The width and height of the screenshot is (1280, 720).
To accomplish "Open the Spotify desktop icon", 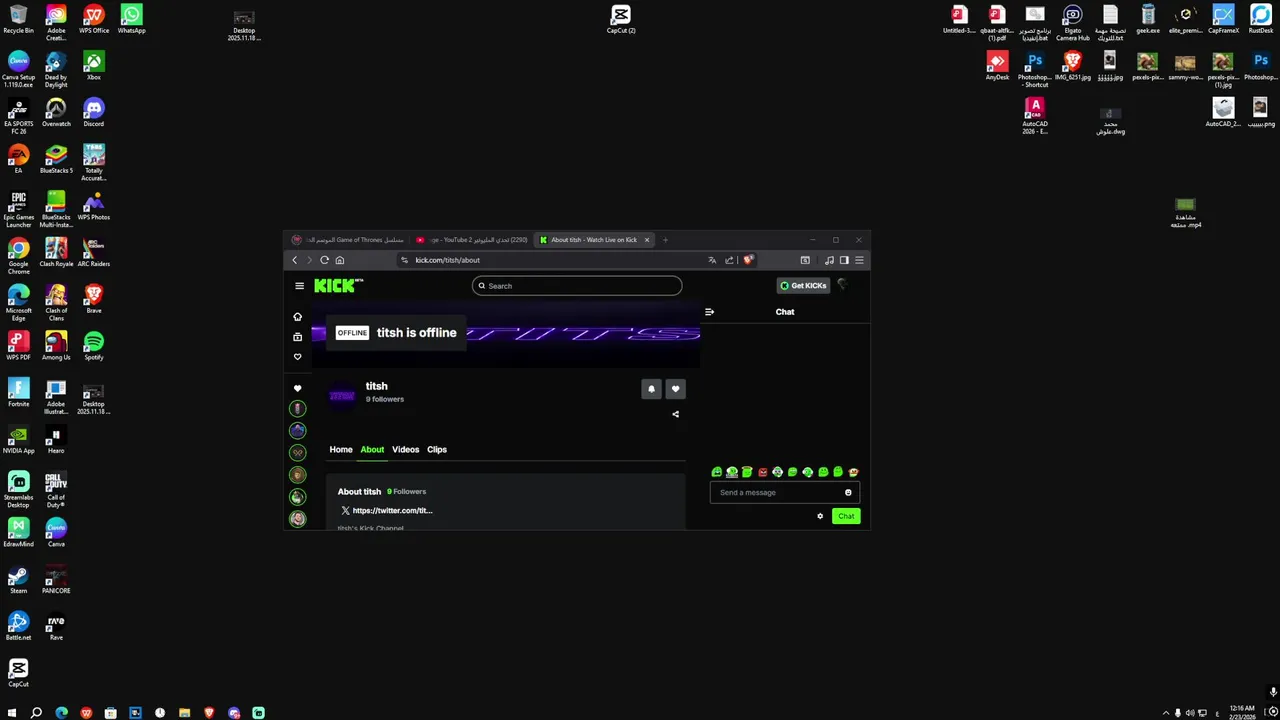I will point(93,346).
